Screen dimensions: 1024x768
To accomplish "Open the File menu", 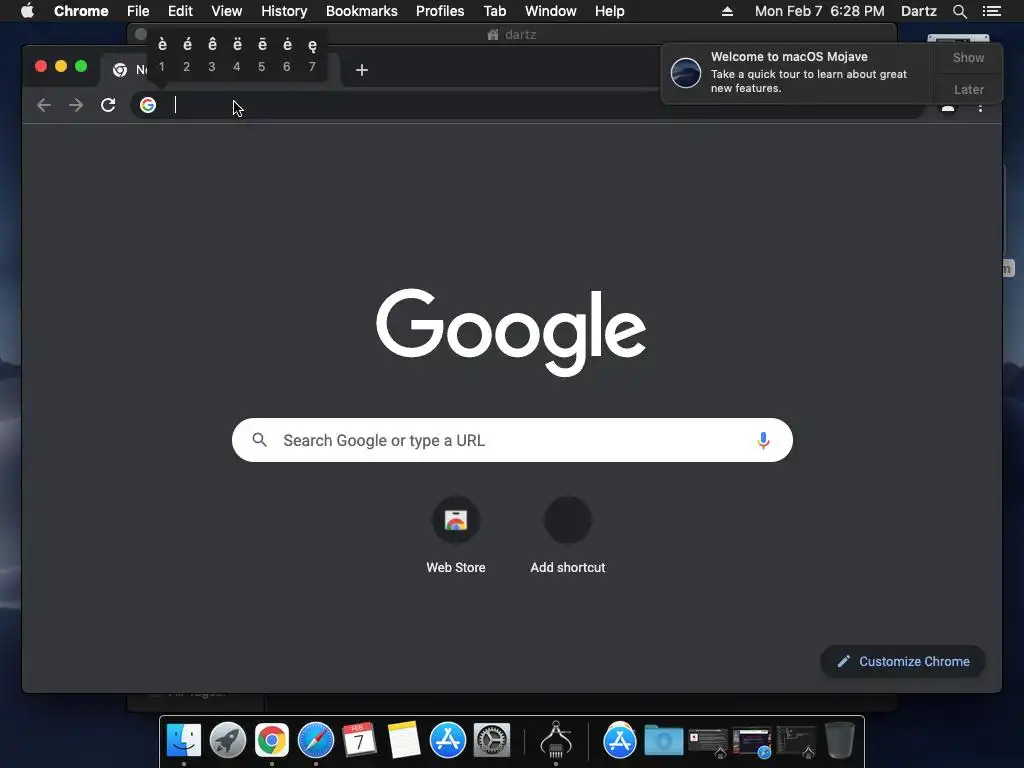I will point(138,11).
